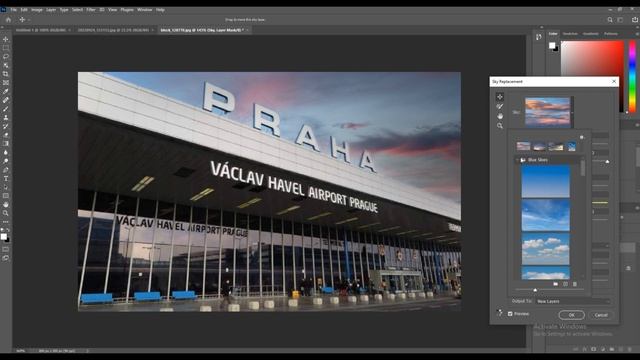Open the Layer menu
Image resolution: width=640 pixels, height=360 pixels.
pos(51,10)
